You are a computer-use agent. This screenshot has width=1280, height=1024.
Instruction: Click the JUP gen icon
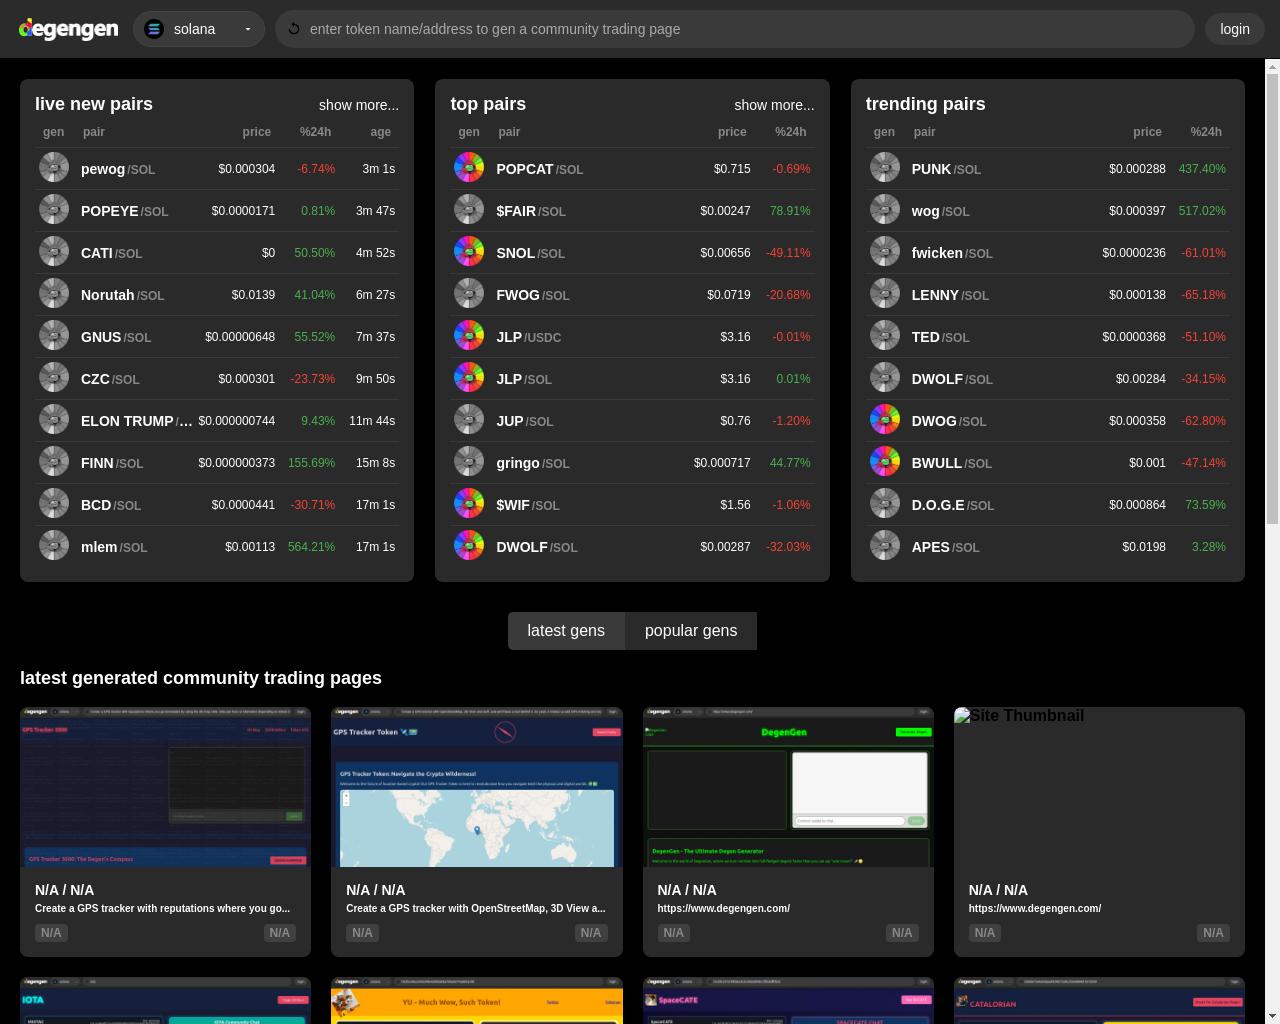[x=469, y=419]
